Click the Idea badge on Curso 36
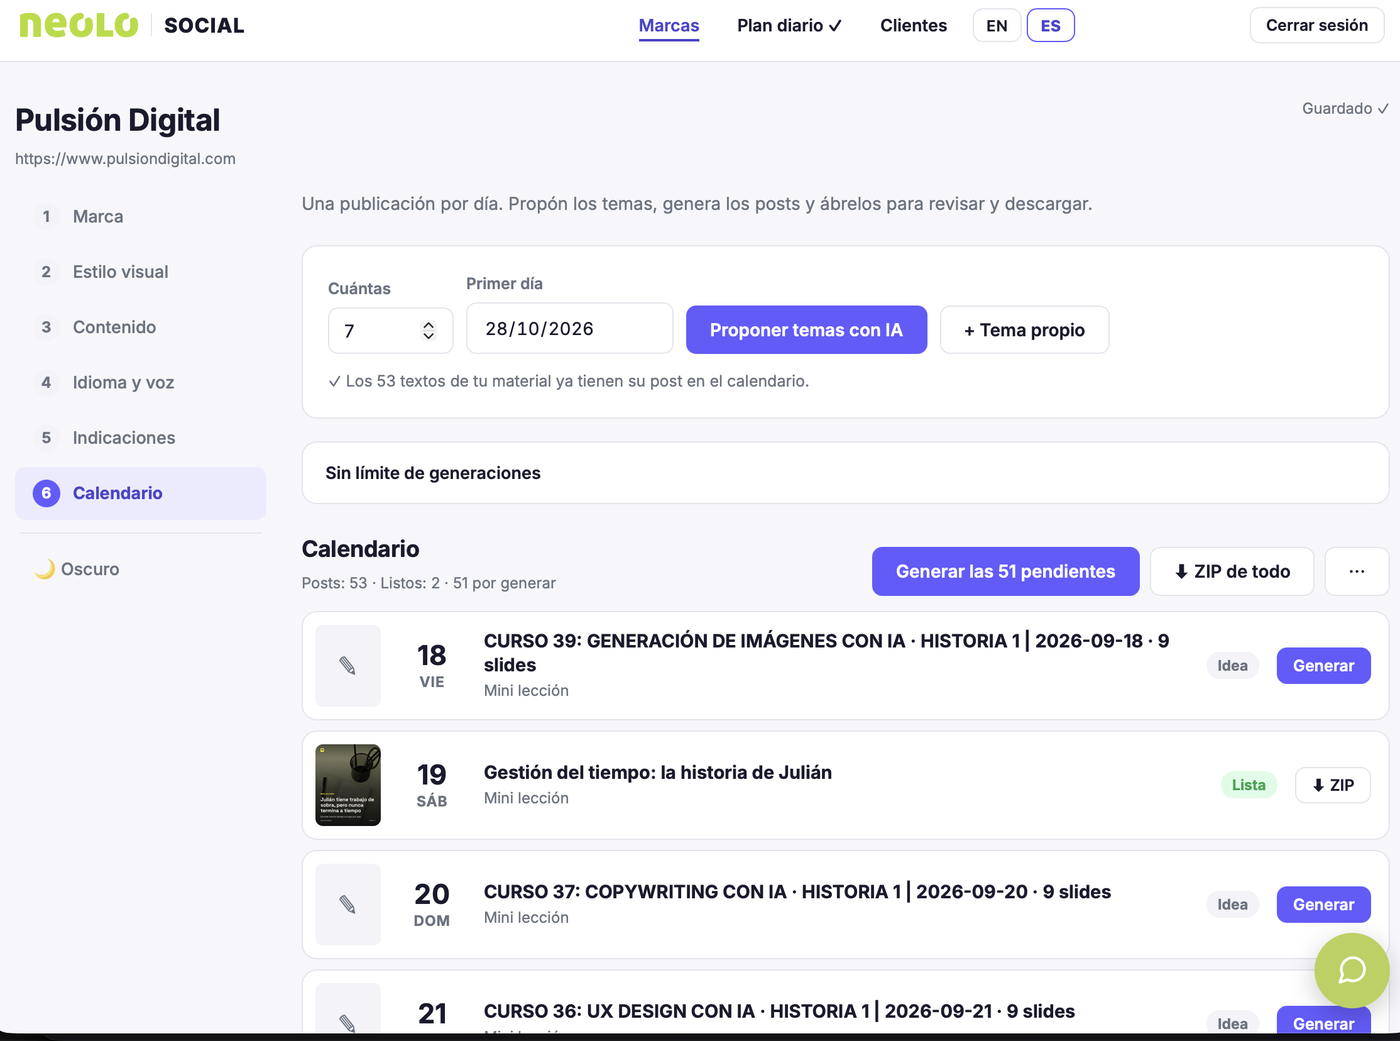1400x1041 pixels. (x=1232, y=1023)
